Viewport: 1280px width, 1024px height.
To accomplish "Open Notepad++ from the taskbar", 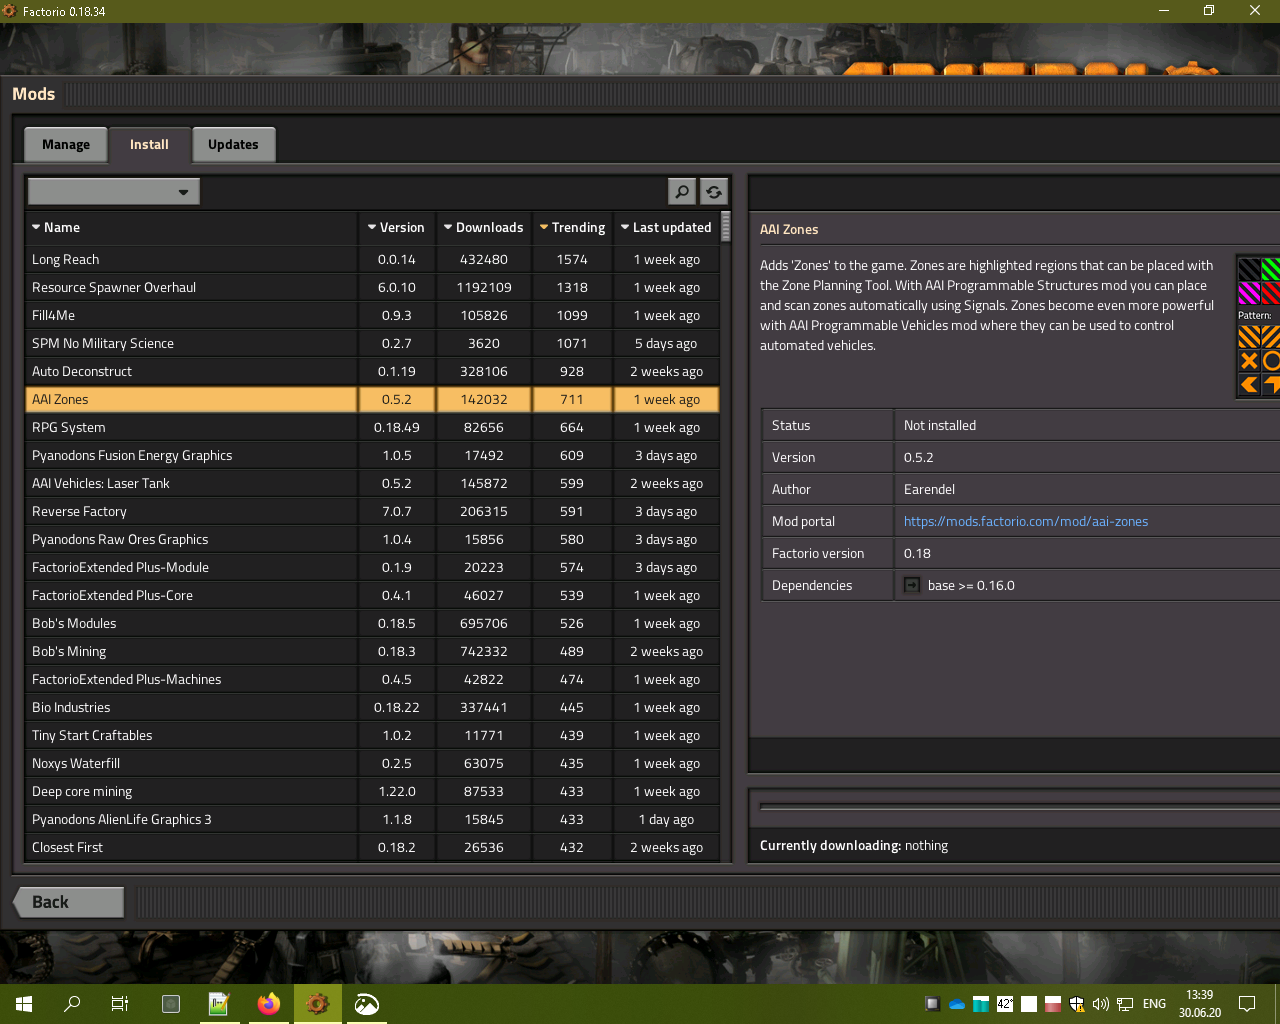I will click(x=219, y=1004).
